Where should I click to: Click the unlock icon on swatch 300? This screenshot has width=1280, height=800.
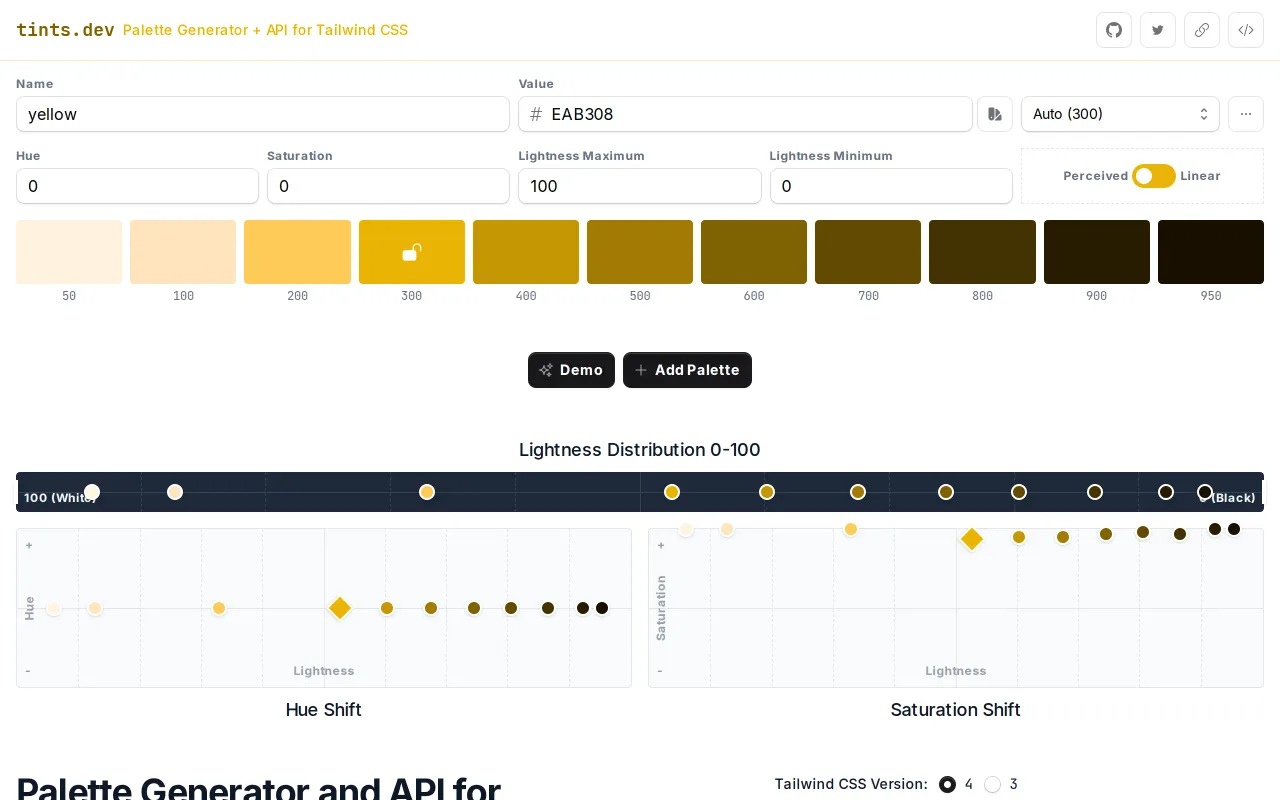click(411, 252)
